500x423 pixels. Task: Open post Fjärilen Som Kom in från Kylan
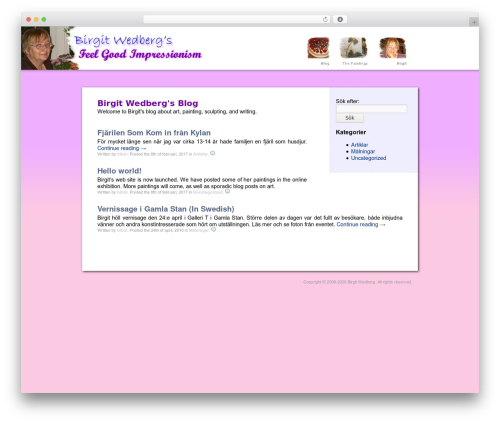click(x=154, y=133)
